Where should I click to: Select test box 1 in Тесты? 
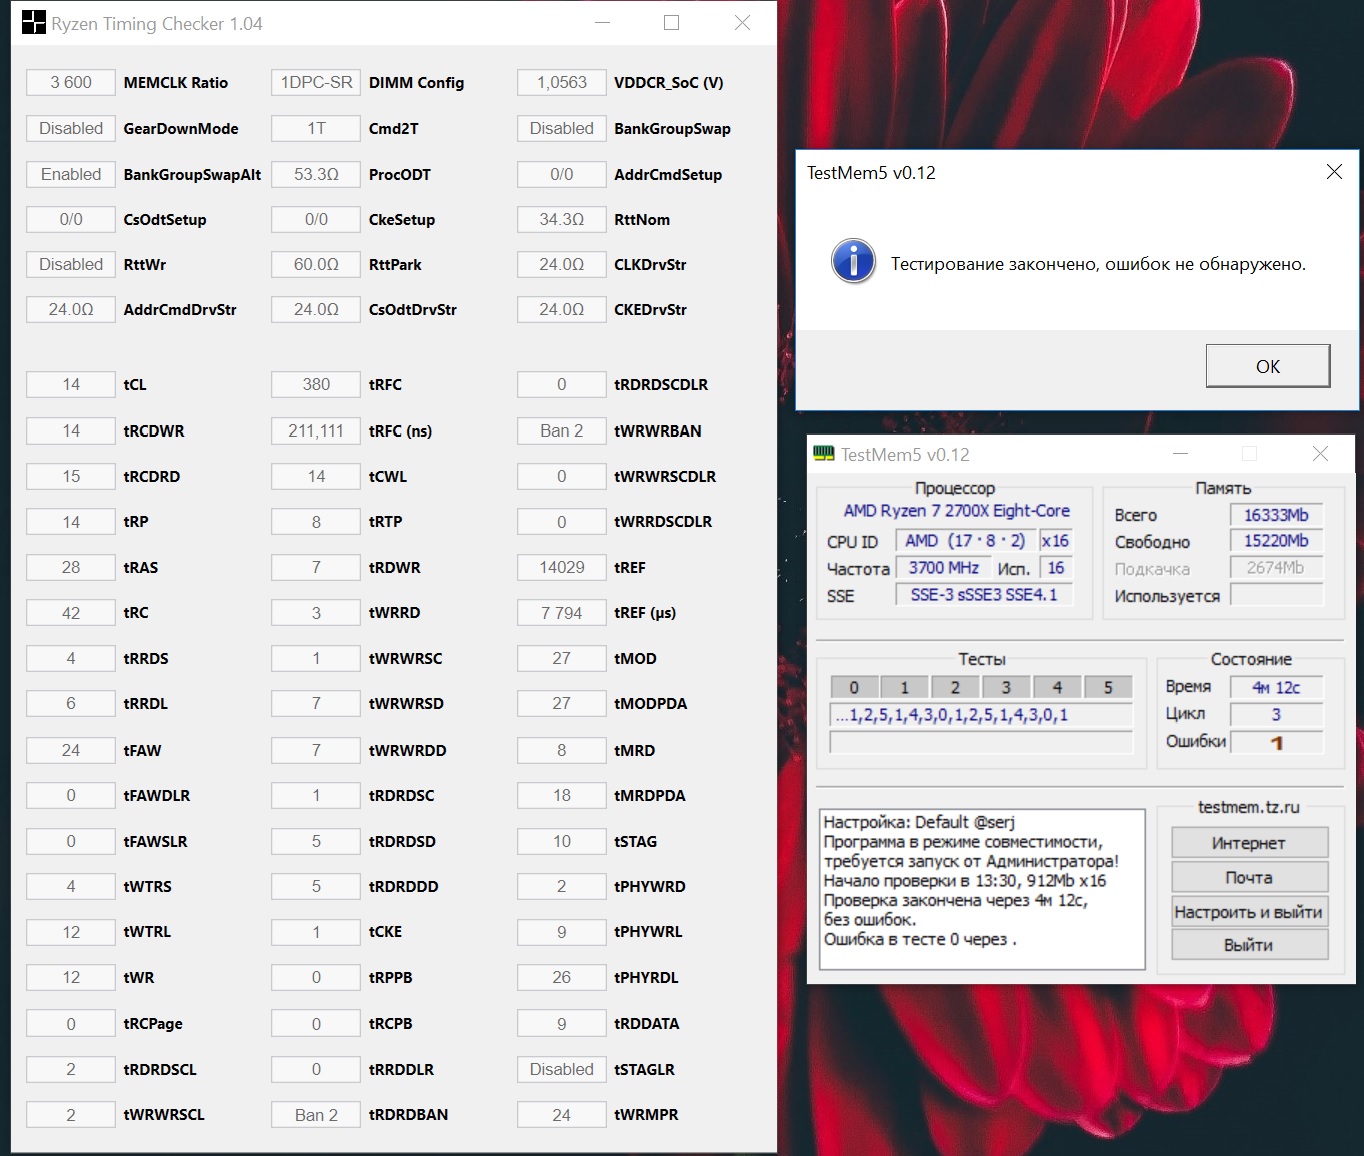(905, 687)
